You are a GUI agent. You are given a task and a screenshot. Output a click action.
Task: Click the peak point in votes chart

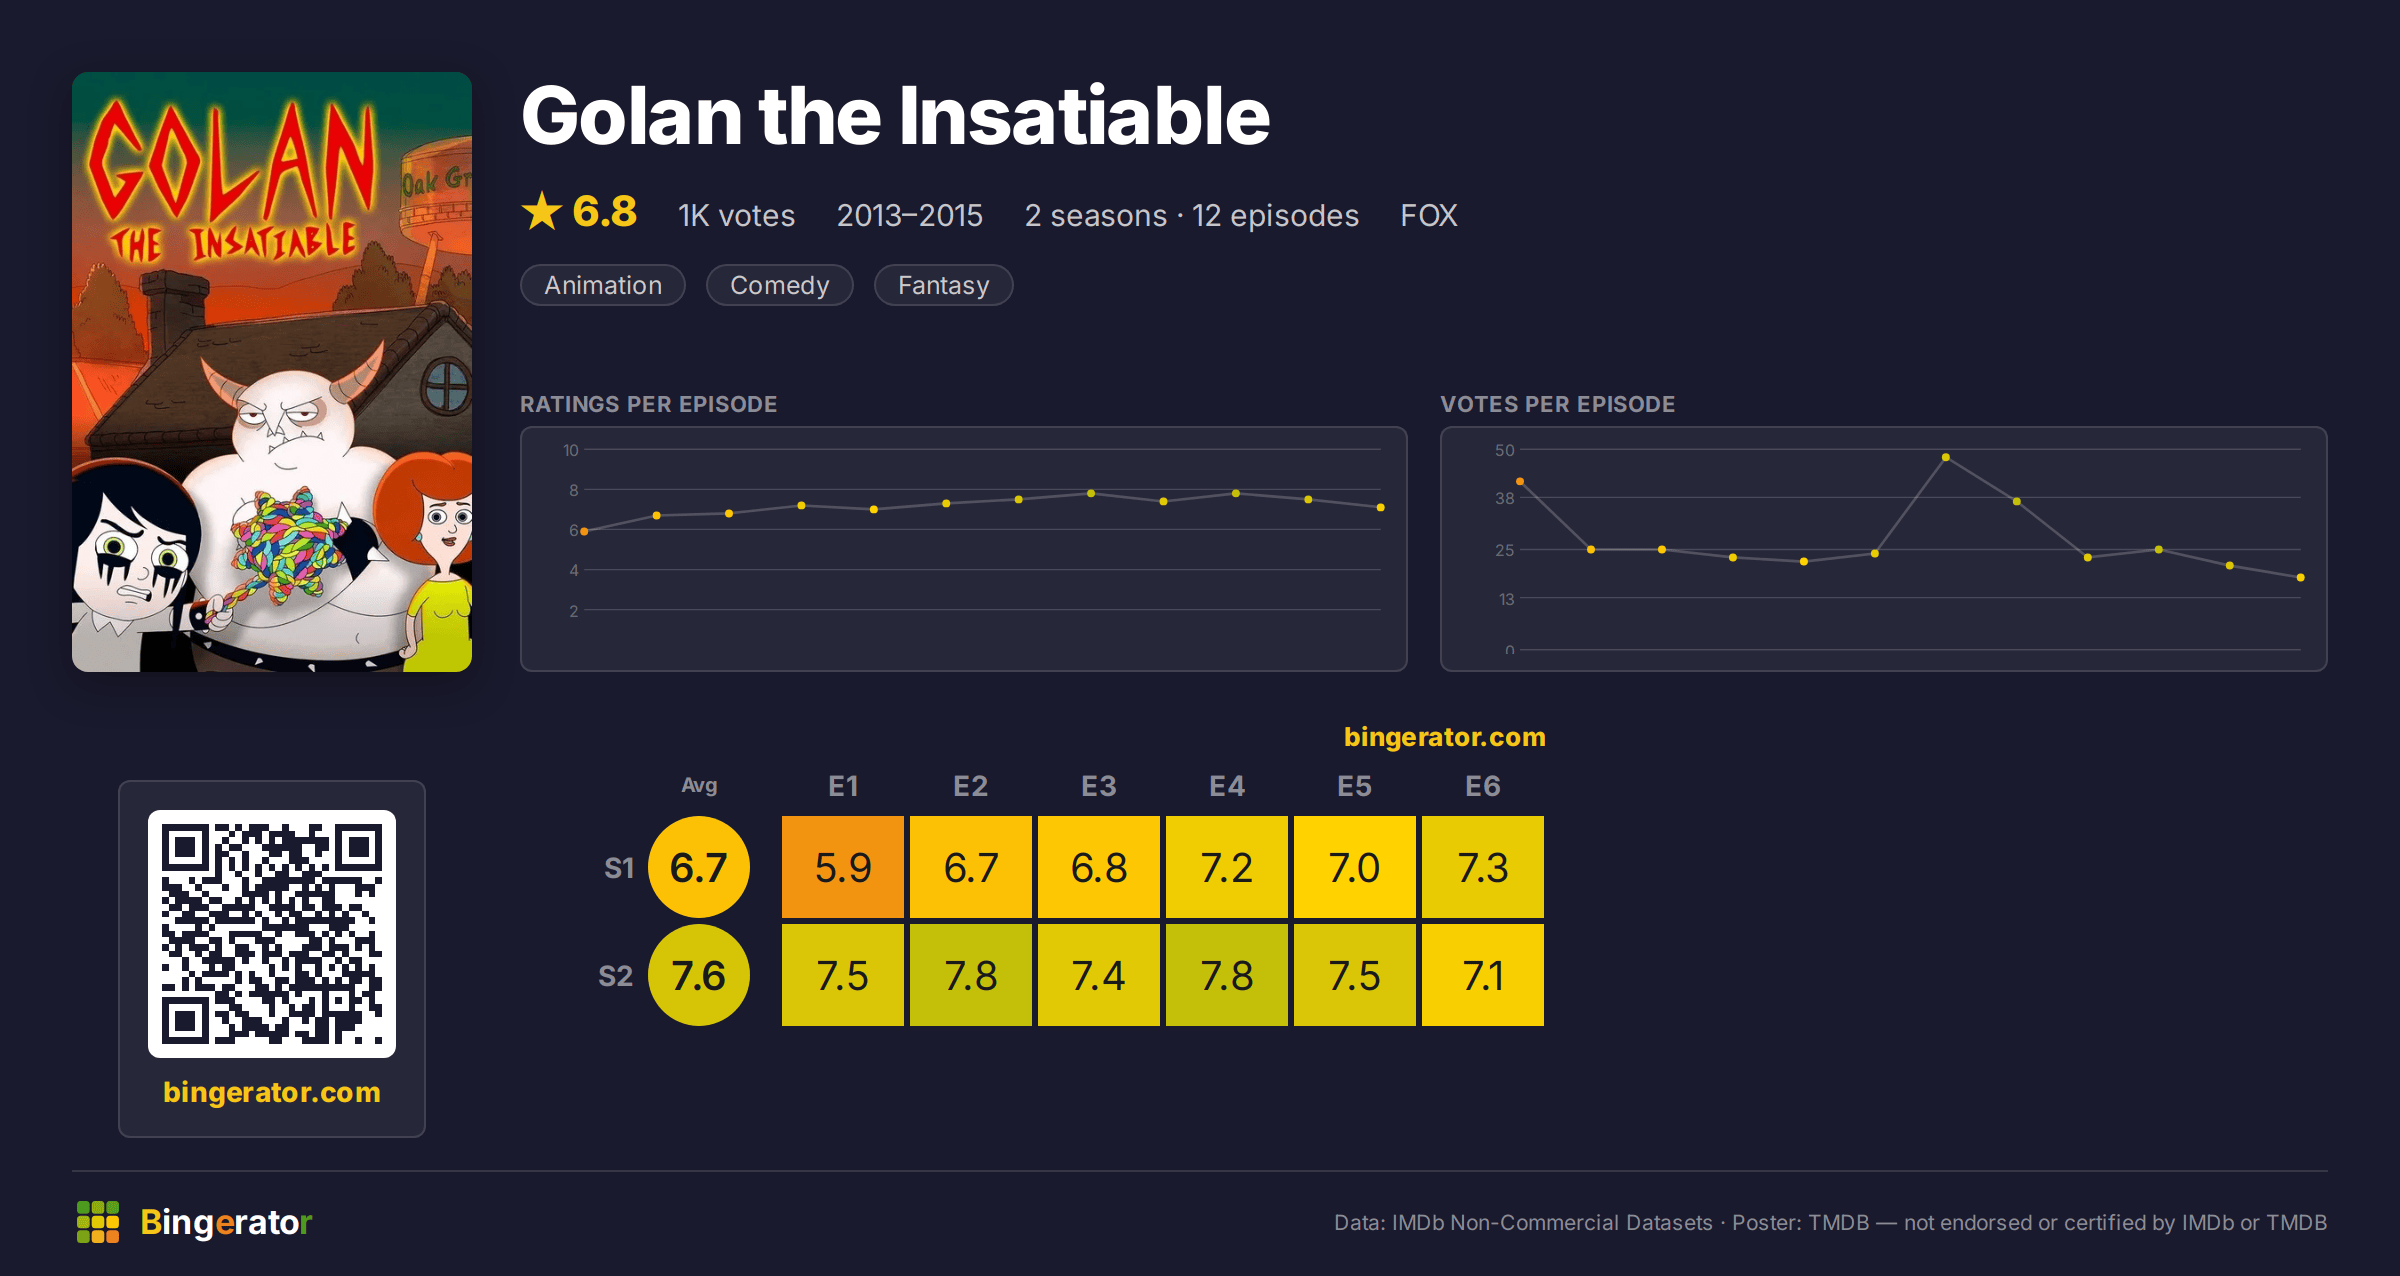pos(1946,457)
